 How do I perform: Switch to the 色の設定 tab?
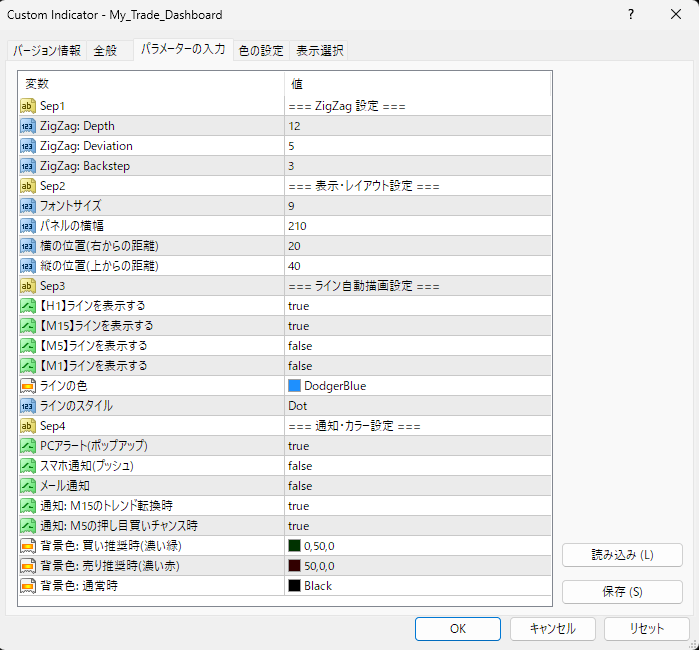pos(261,51)
